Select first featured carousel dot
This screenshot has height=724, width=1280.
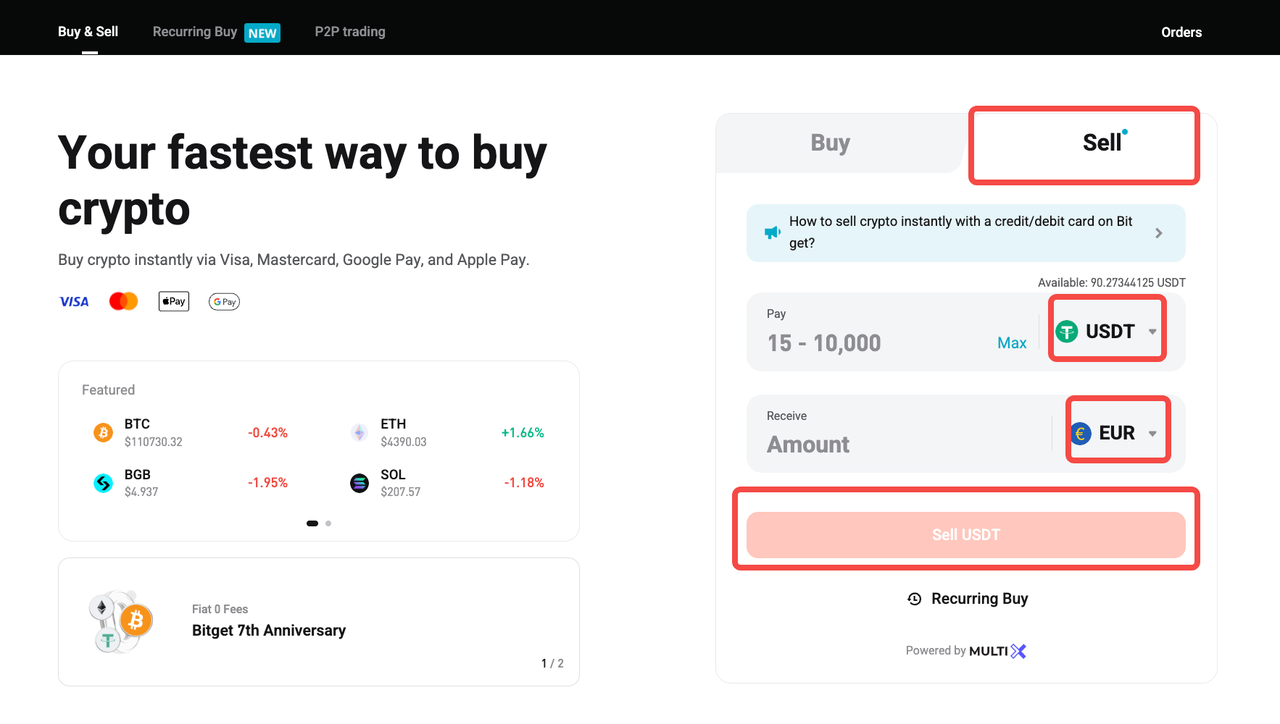[x=312, y=523]
